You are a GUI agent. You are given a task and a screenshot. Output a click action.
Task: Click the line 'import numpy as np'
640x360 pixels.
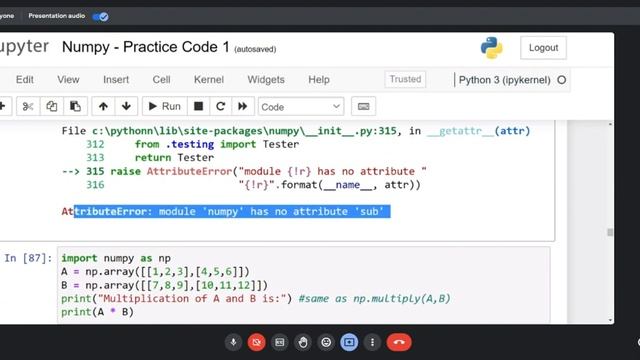[116, 258]
